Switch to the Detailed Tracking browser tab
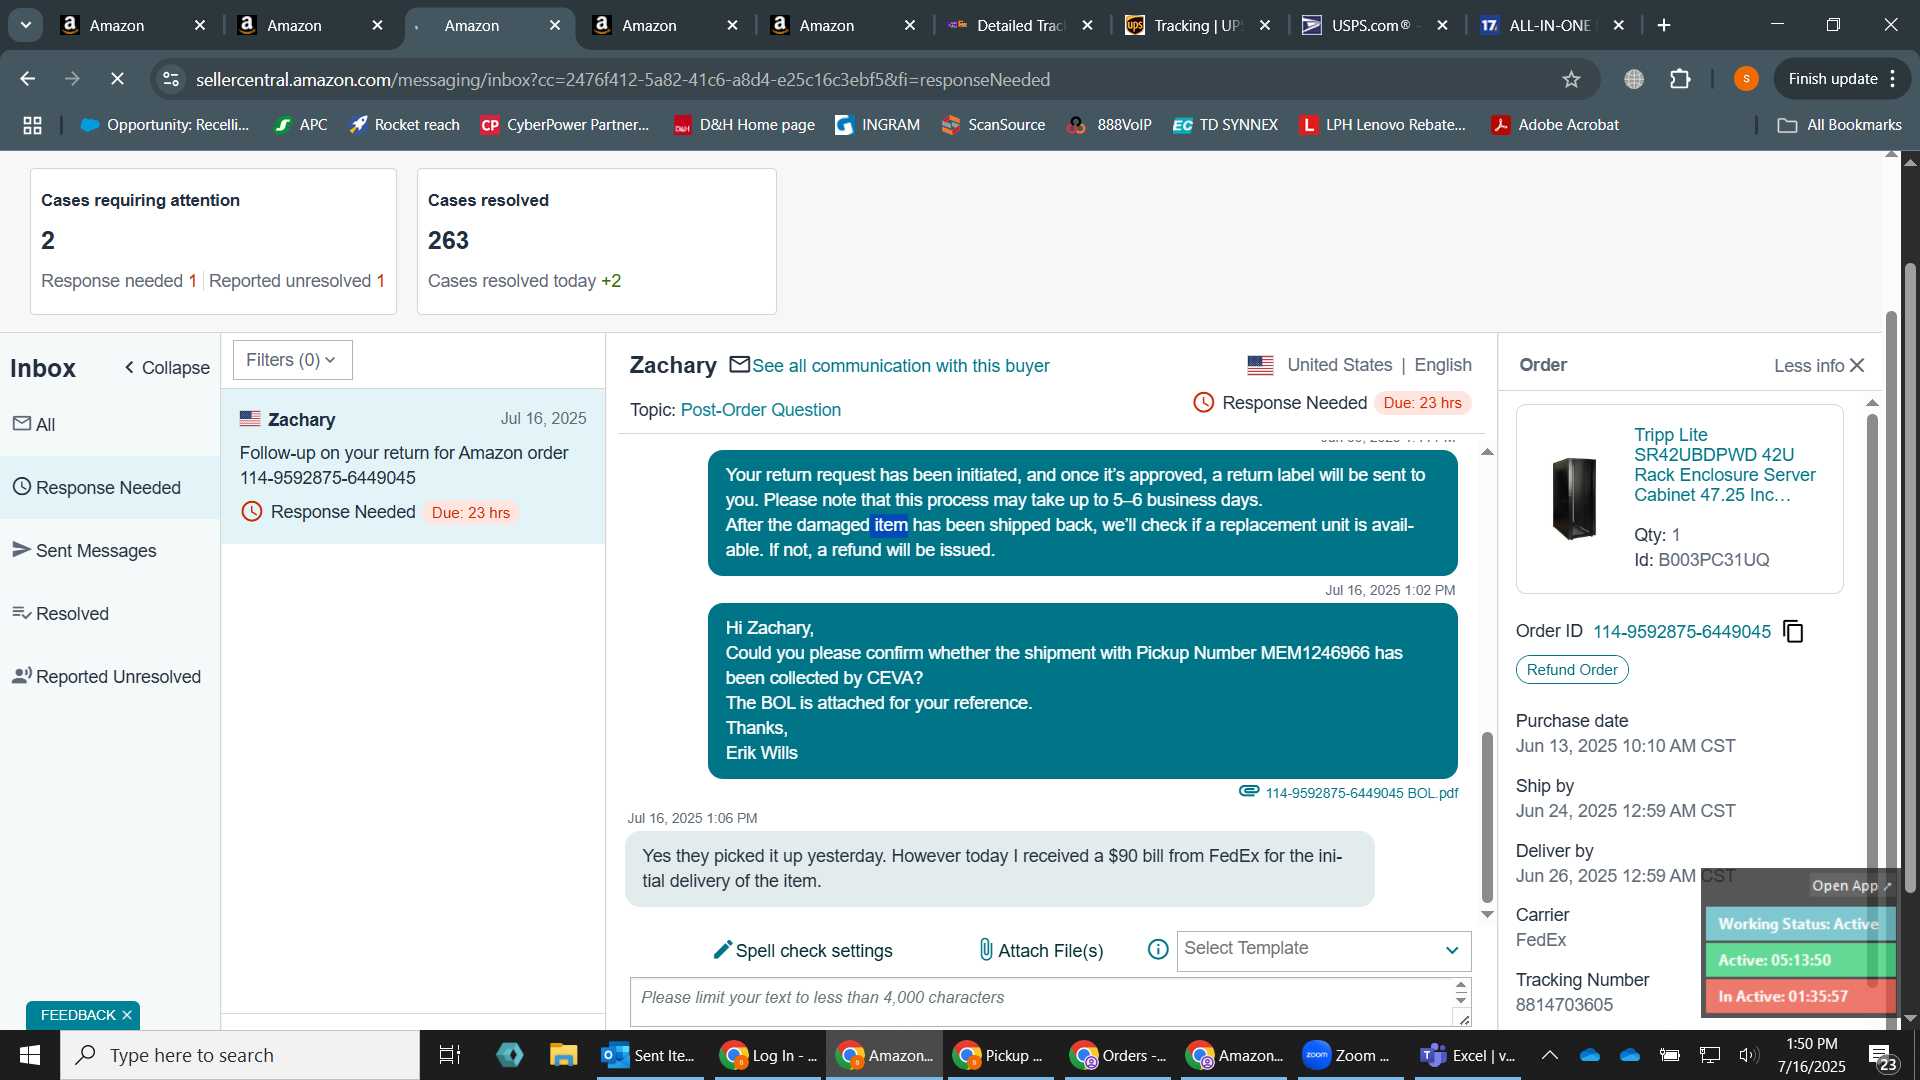This screenshot has height=1080, width=1920. tap(1020, 25)
